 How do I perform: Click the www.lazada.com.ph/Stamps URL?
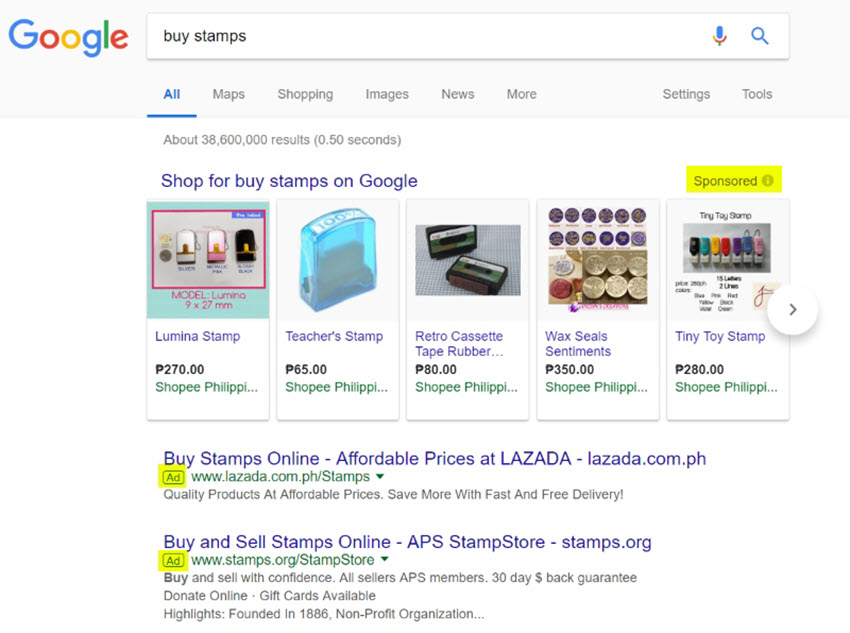coord(280,477)
